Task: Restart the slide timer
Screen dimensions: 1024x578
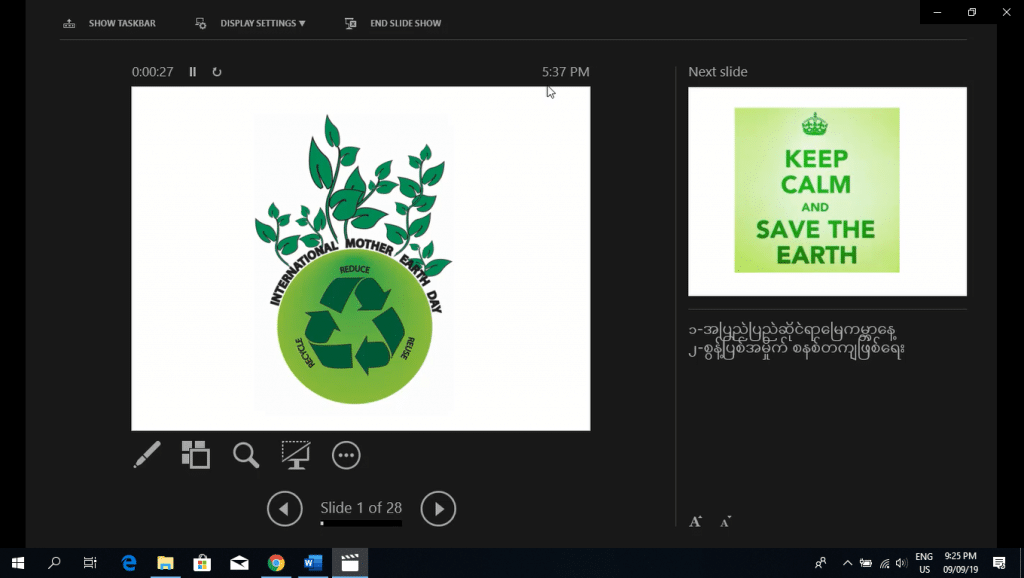Action: tap(217, 72)
